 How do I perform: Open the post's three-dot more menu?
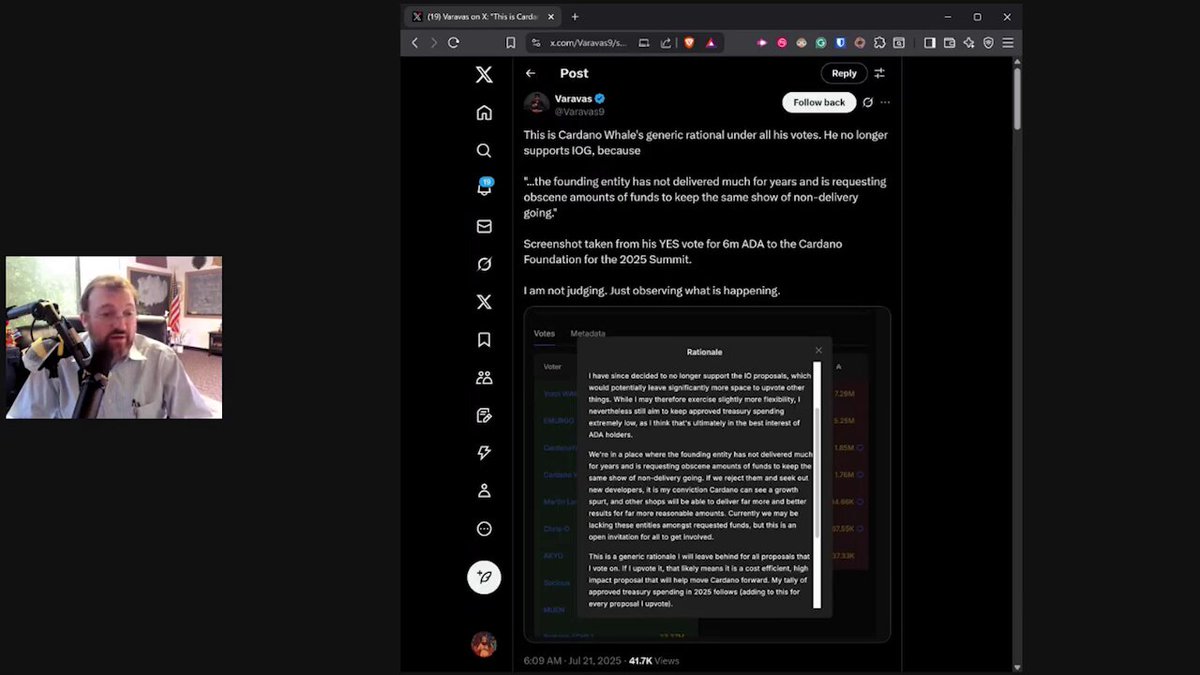click(885, 102)
